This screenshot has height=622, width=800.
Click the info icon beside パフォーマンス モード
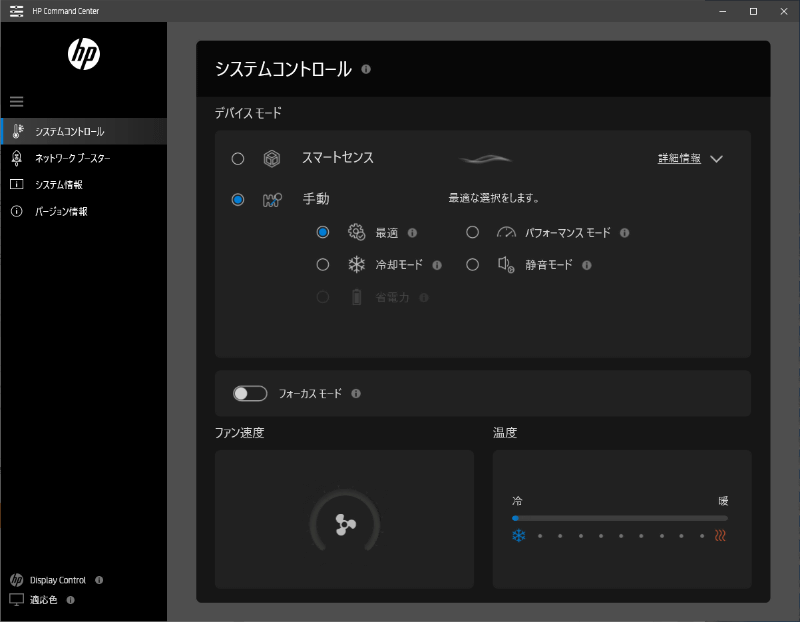coord(624,232)
